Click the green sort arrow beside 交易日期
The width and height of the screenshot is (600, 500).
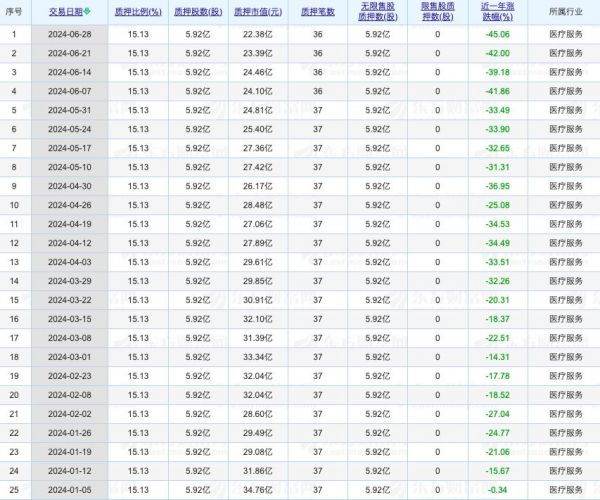(87, 11)
